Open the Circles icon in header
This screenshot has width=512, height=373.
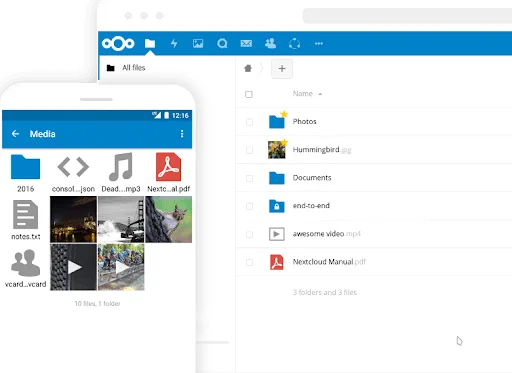(294, 43)
